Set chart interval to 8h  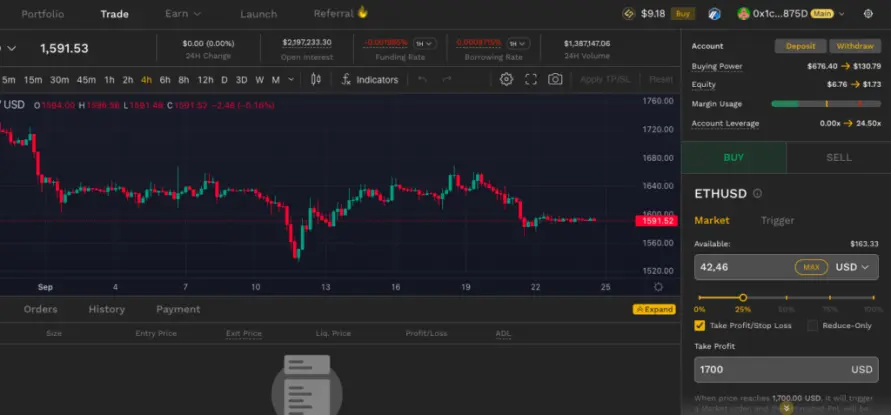point(184,80)
